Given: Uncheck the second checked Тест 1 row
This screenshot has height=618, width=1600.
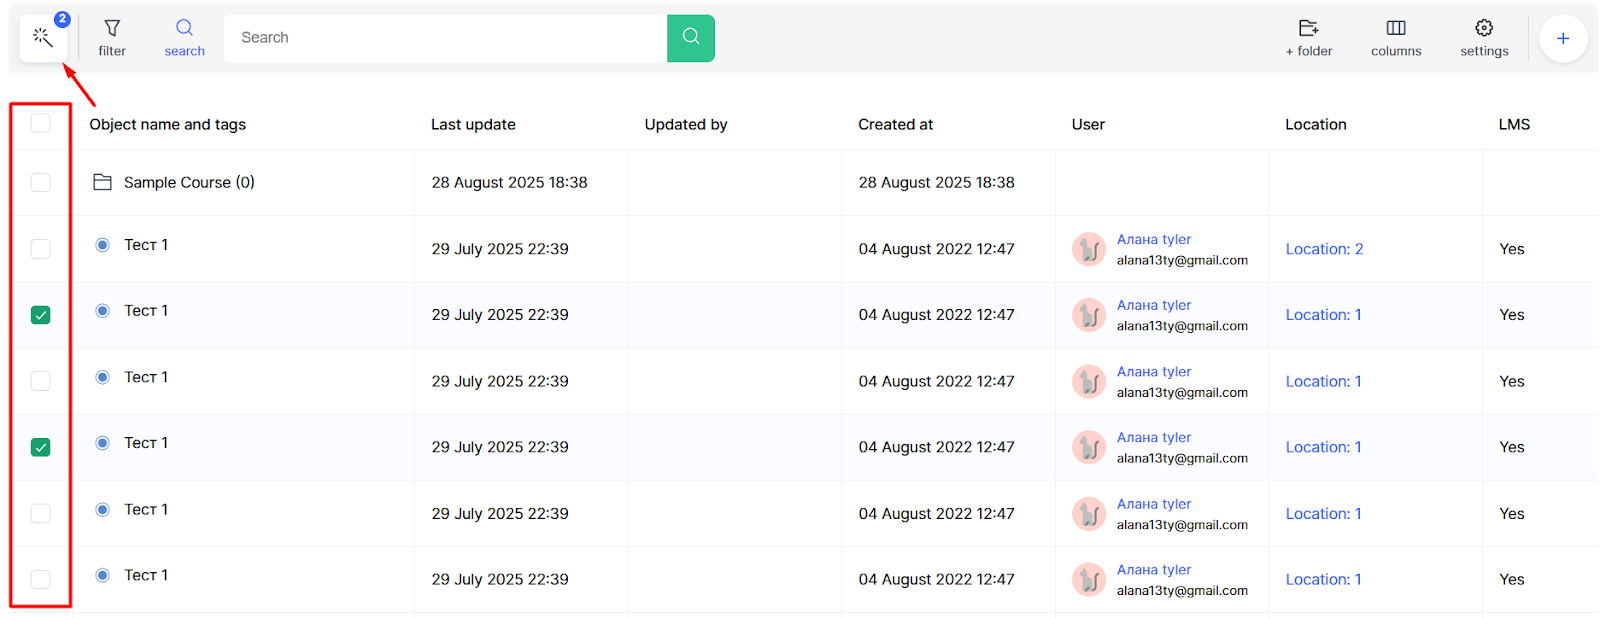Looking at the screenshot, I should 40,447.
